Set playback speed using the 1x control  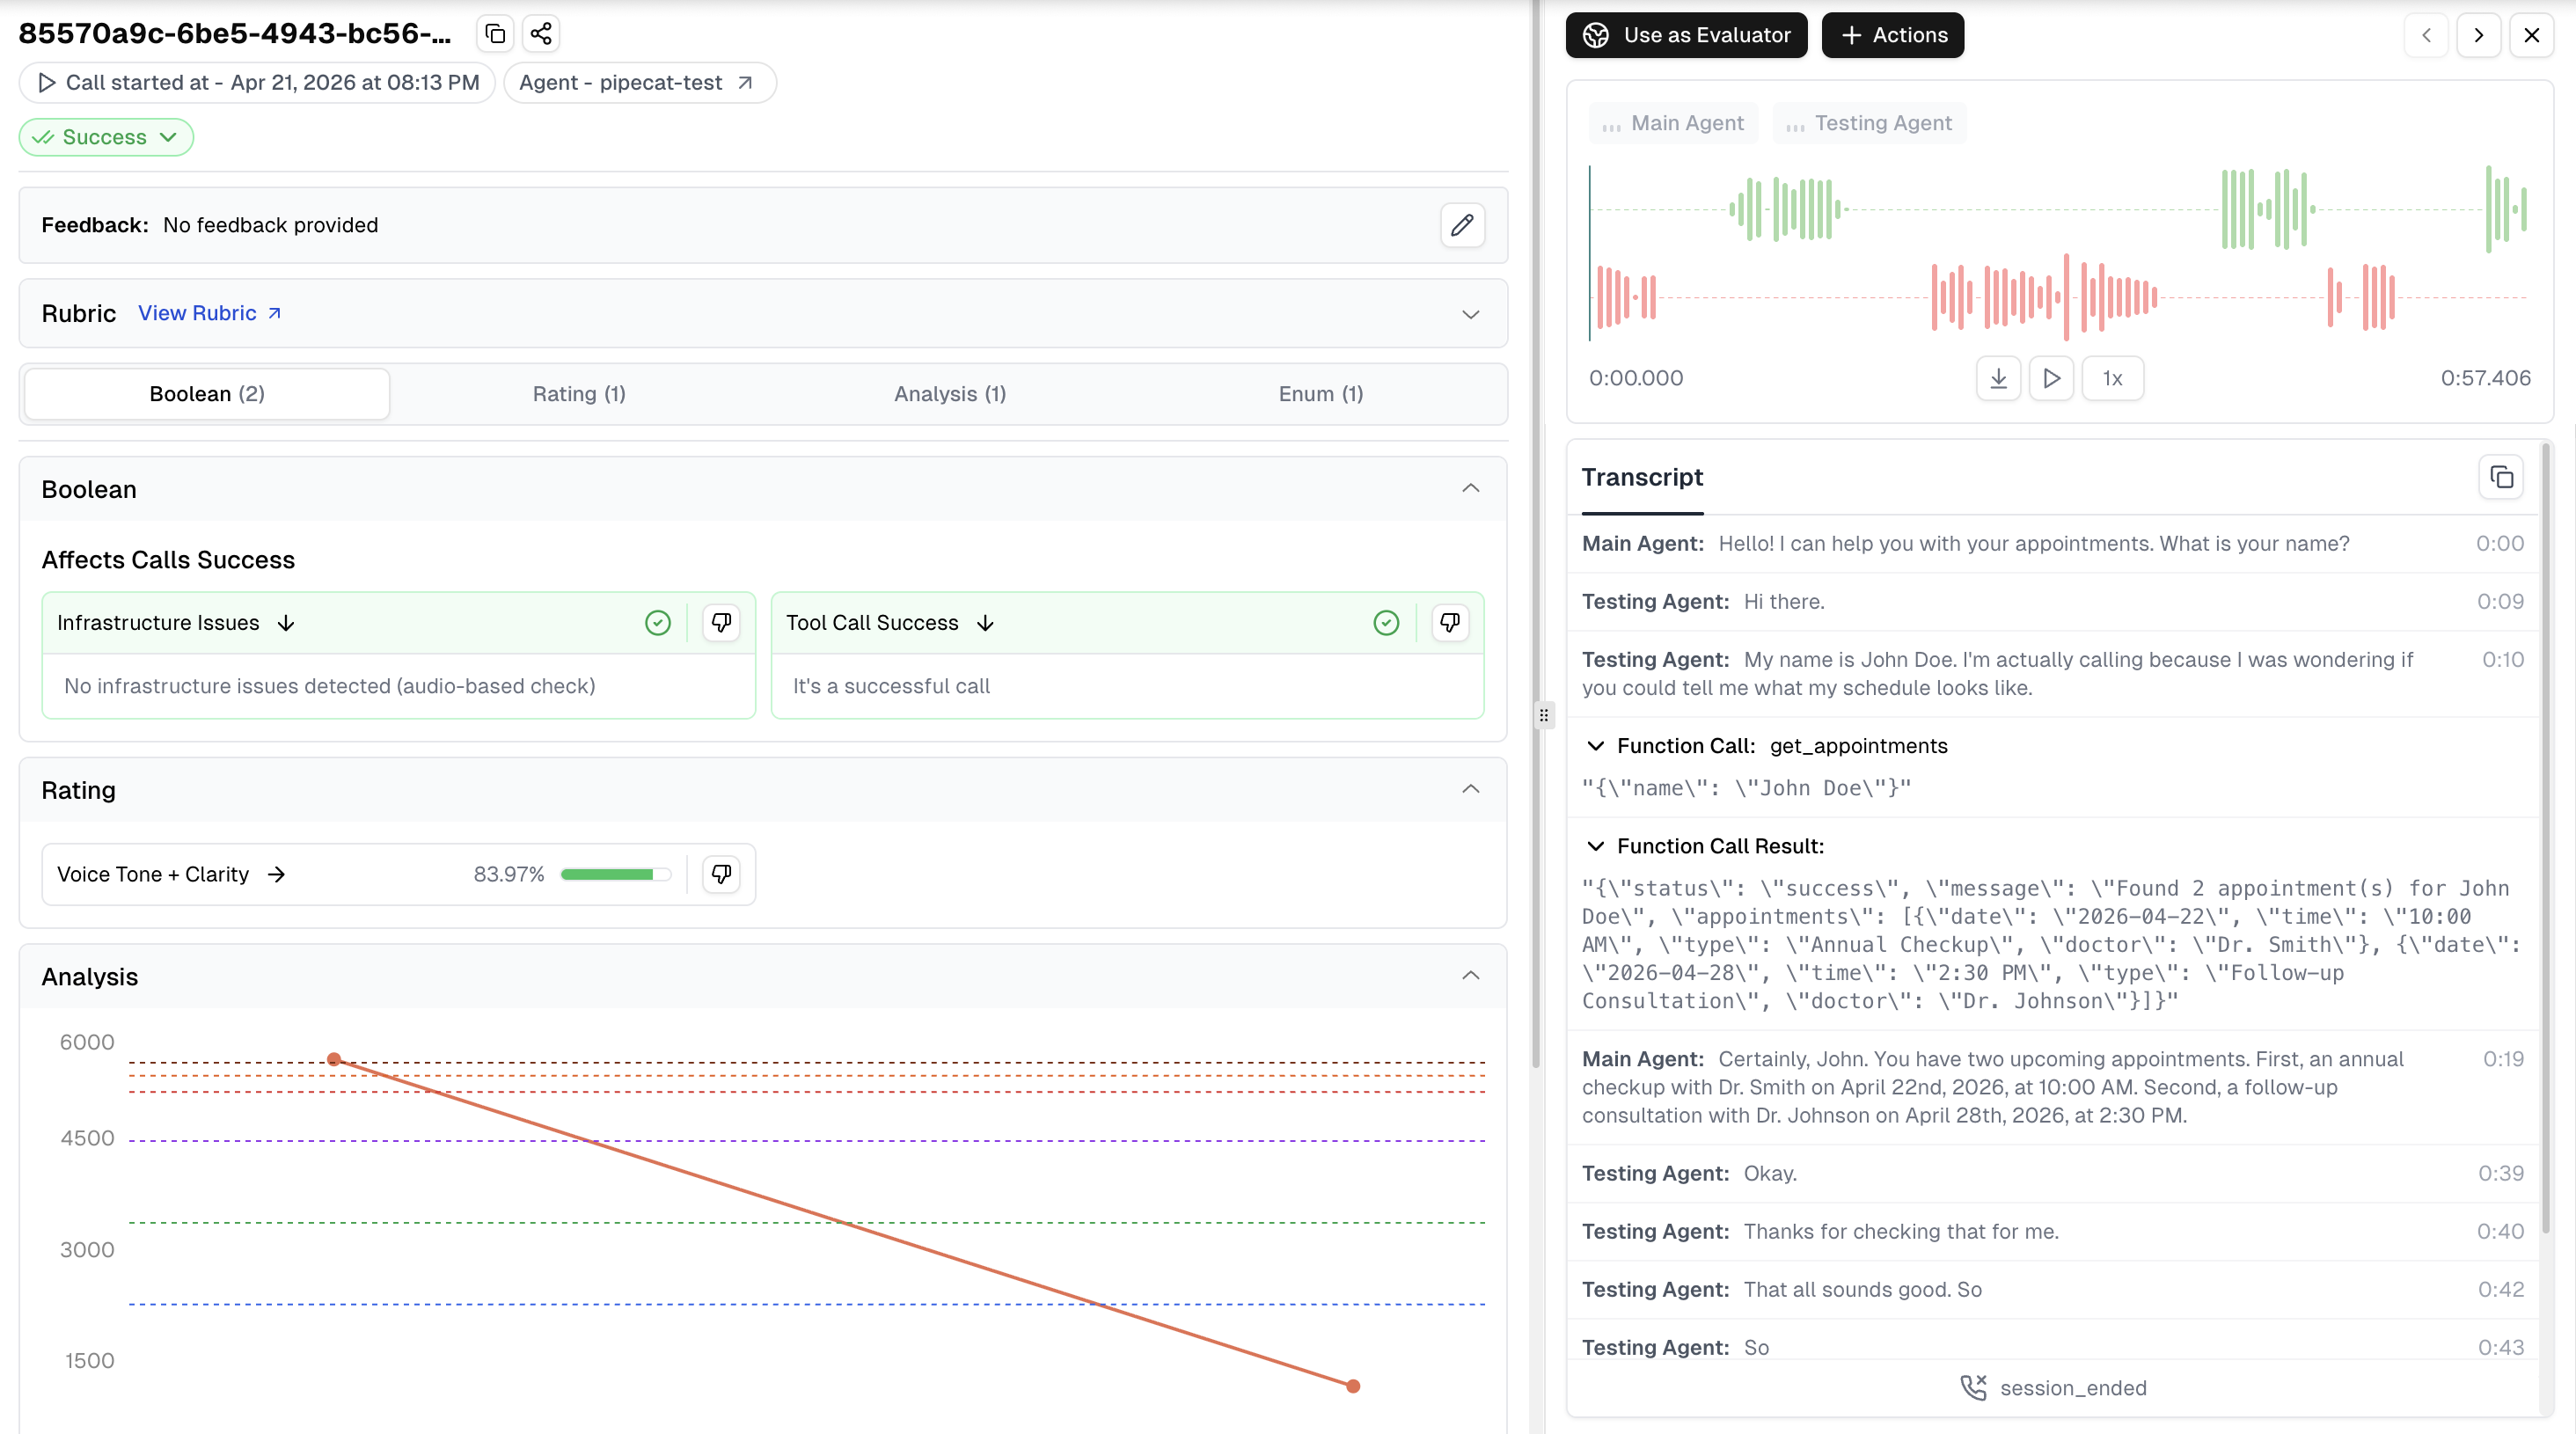click(2112, 379)
